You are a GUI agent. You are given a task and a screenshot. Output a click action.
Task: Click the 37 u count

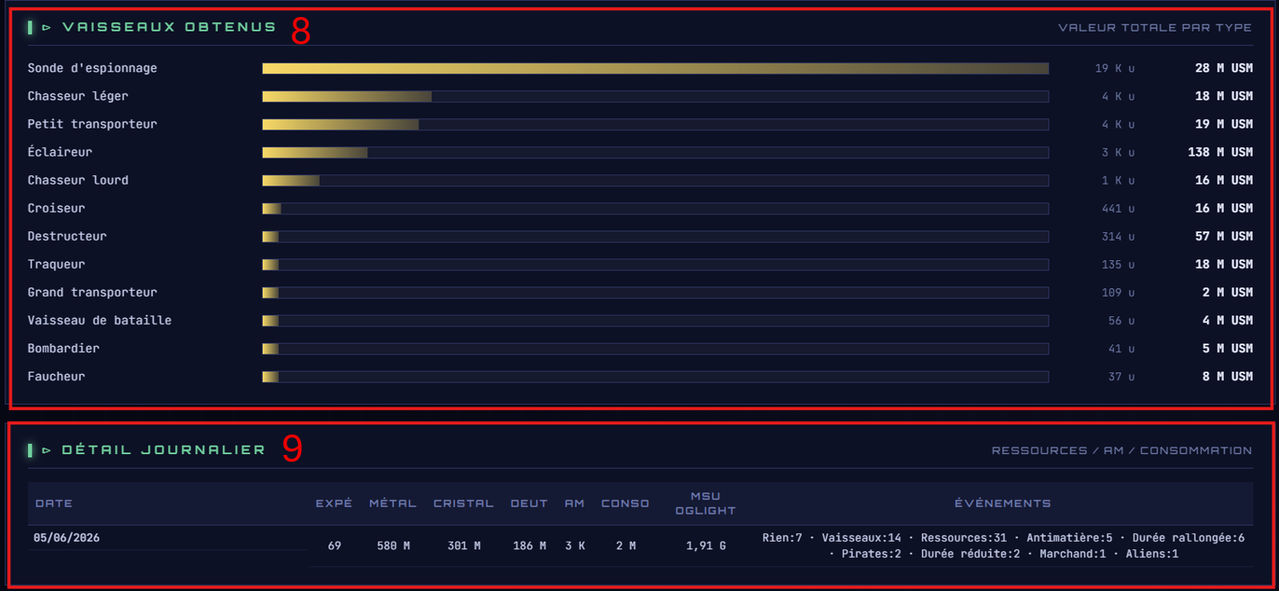1121,376
